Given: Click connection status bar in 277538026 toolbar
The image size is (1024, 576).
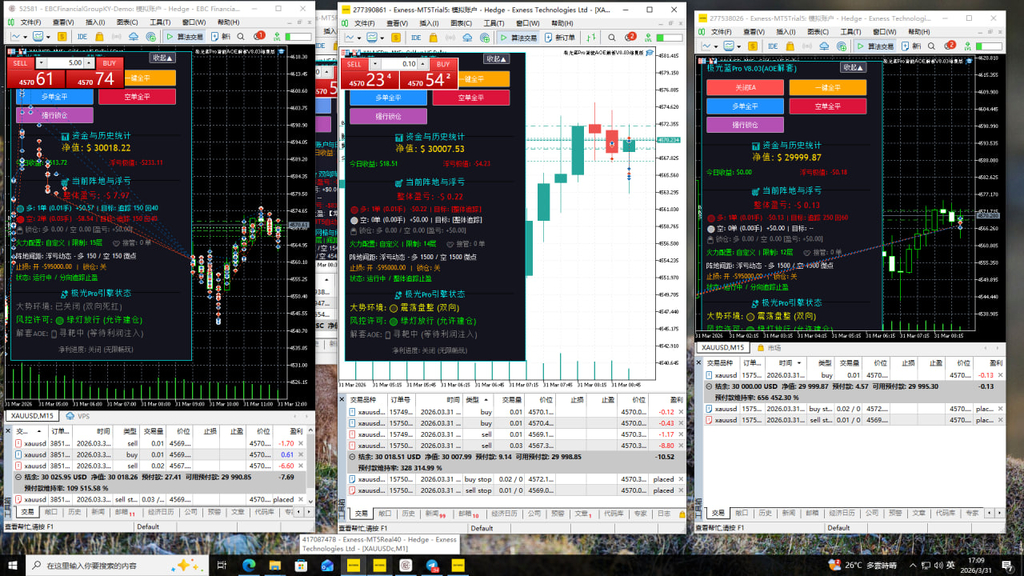Looking at the screenshot, I should pos(989,46).
